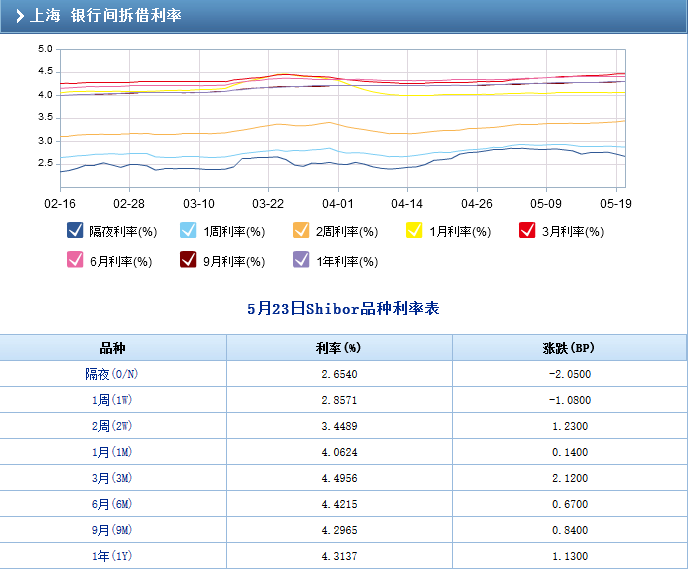Screen dimensions: 688x569
Task: Click the arrow icon beside 上海 heading
Action: (x=20, y=16)
